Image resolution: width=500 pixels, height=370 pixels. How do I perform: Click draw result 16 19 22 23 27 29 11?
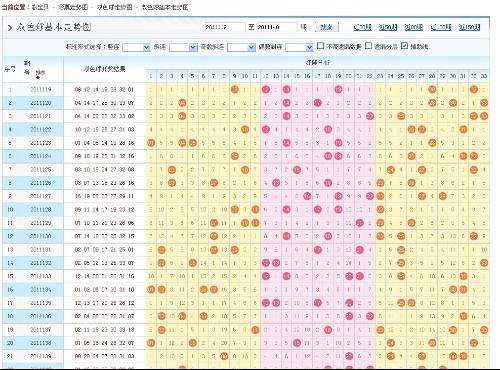pyautogui.click(x=104, y=196)
